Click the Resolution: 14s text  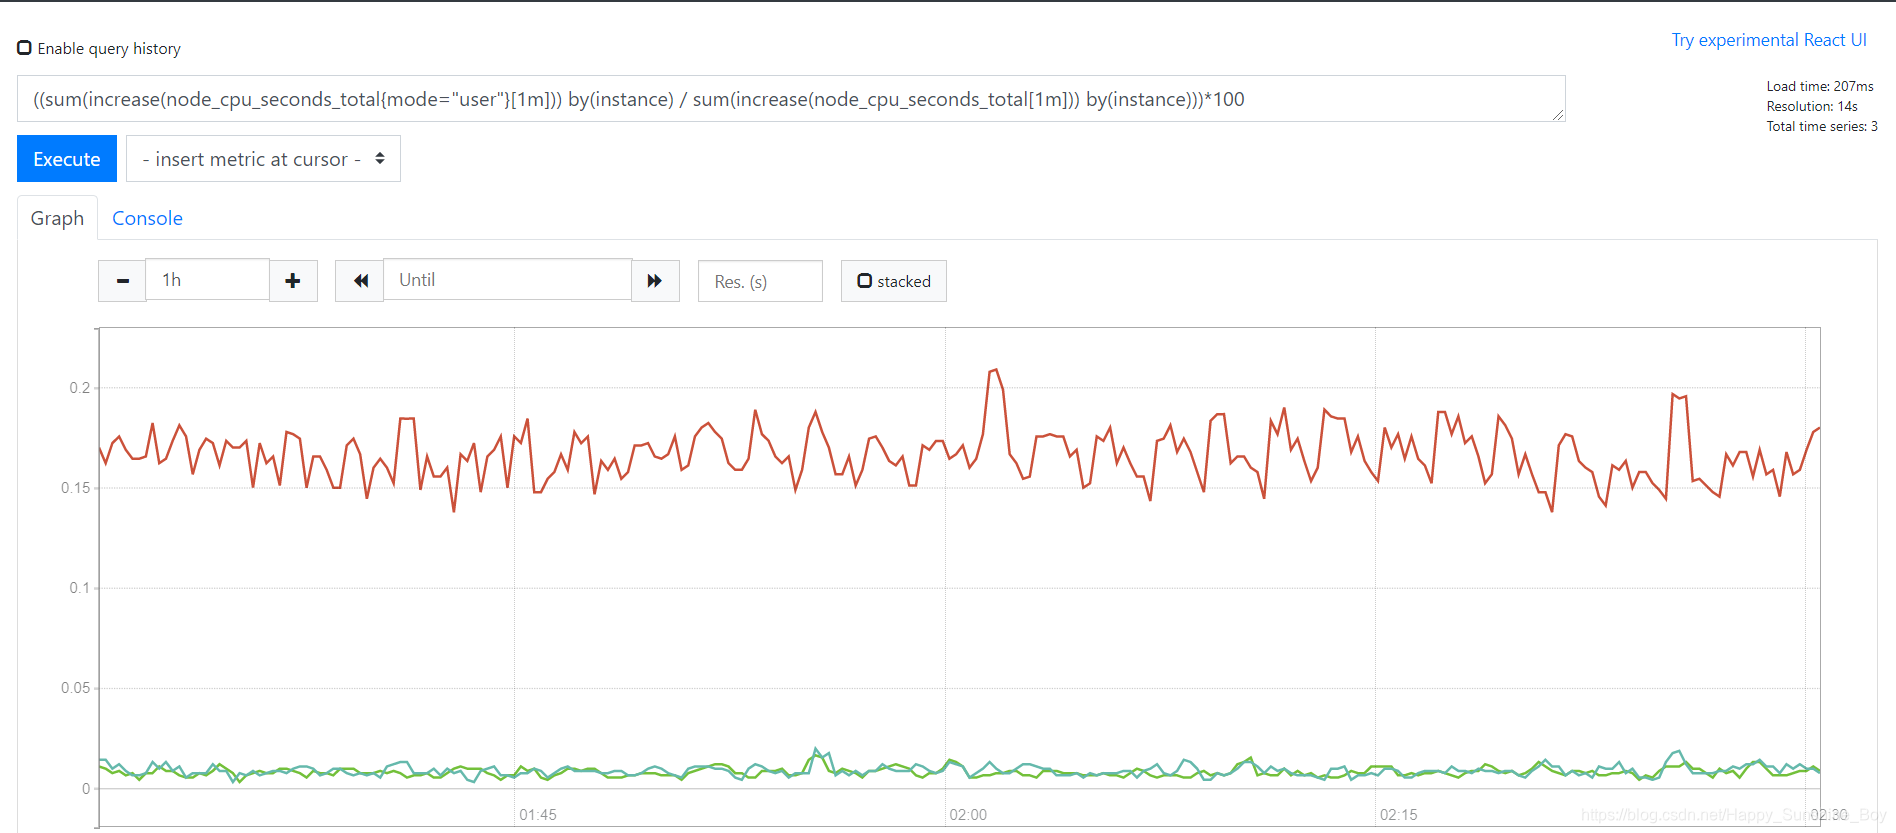tap(1811, 106)
